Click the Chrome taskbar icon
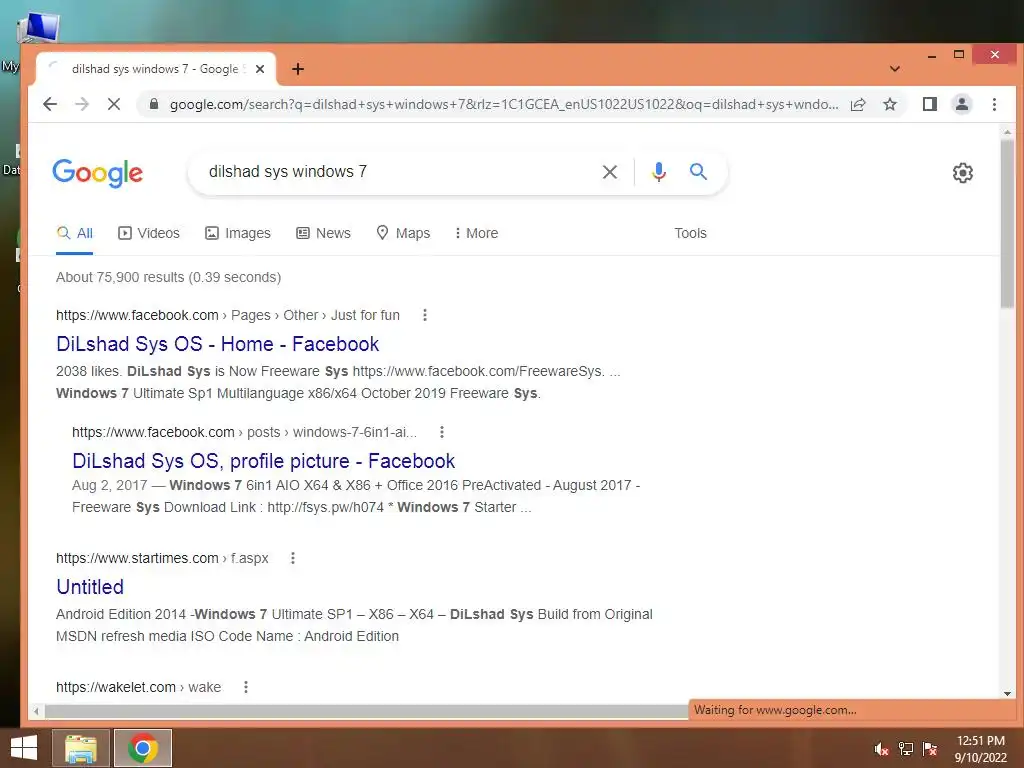 point(143,748)
